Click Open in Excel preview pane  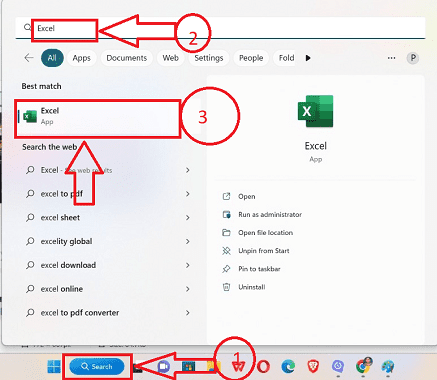(x=246, y=197)
